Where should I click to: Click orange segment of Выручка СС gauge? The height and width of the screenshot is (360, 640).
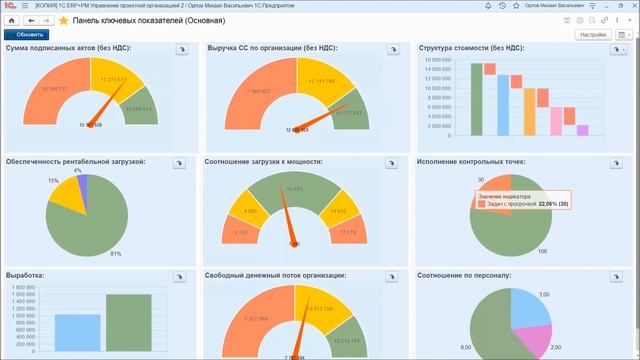tap(258, 92)
